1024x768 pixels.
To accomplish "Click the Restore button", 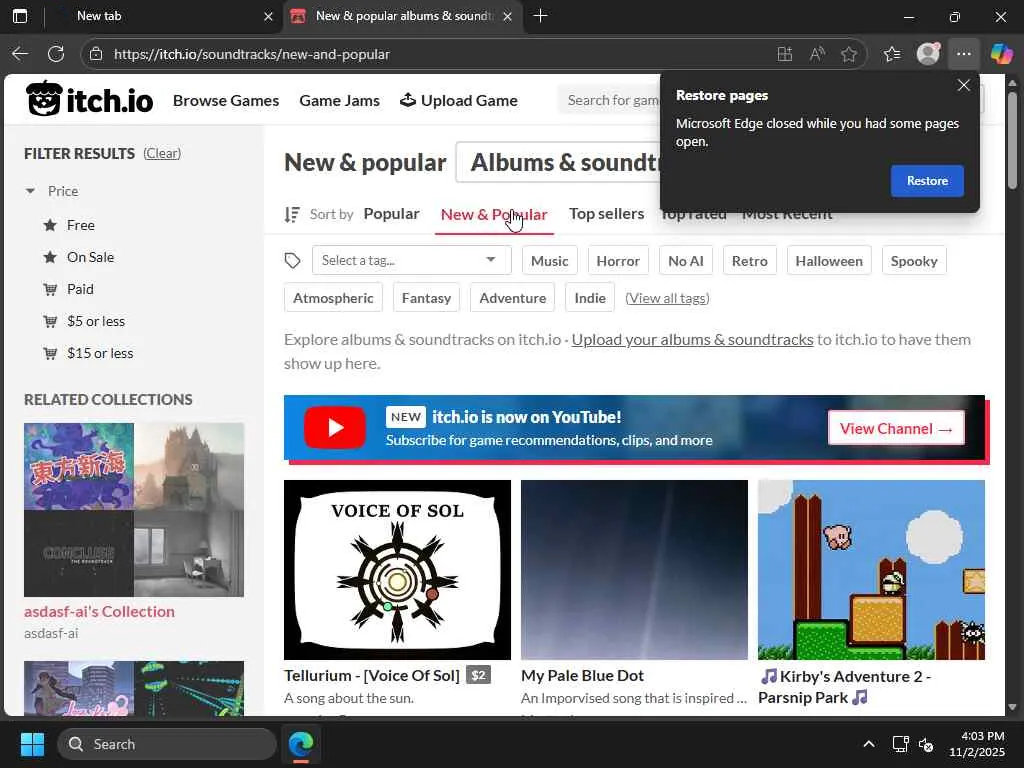I will tap(927, 181).
